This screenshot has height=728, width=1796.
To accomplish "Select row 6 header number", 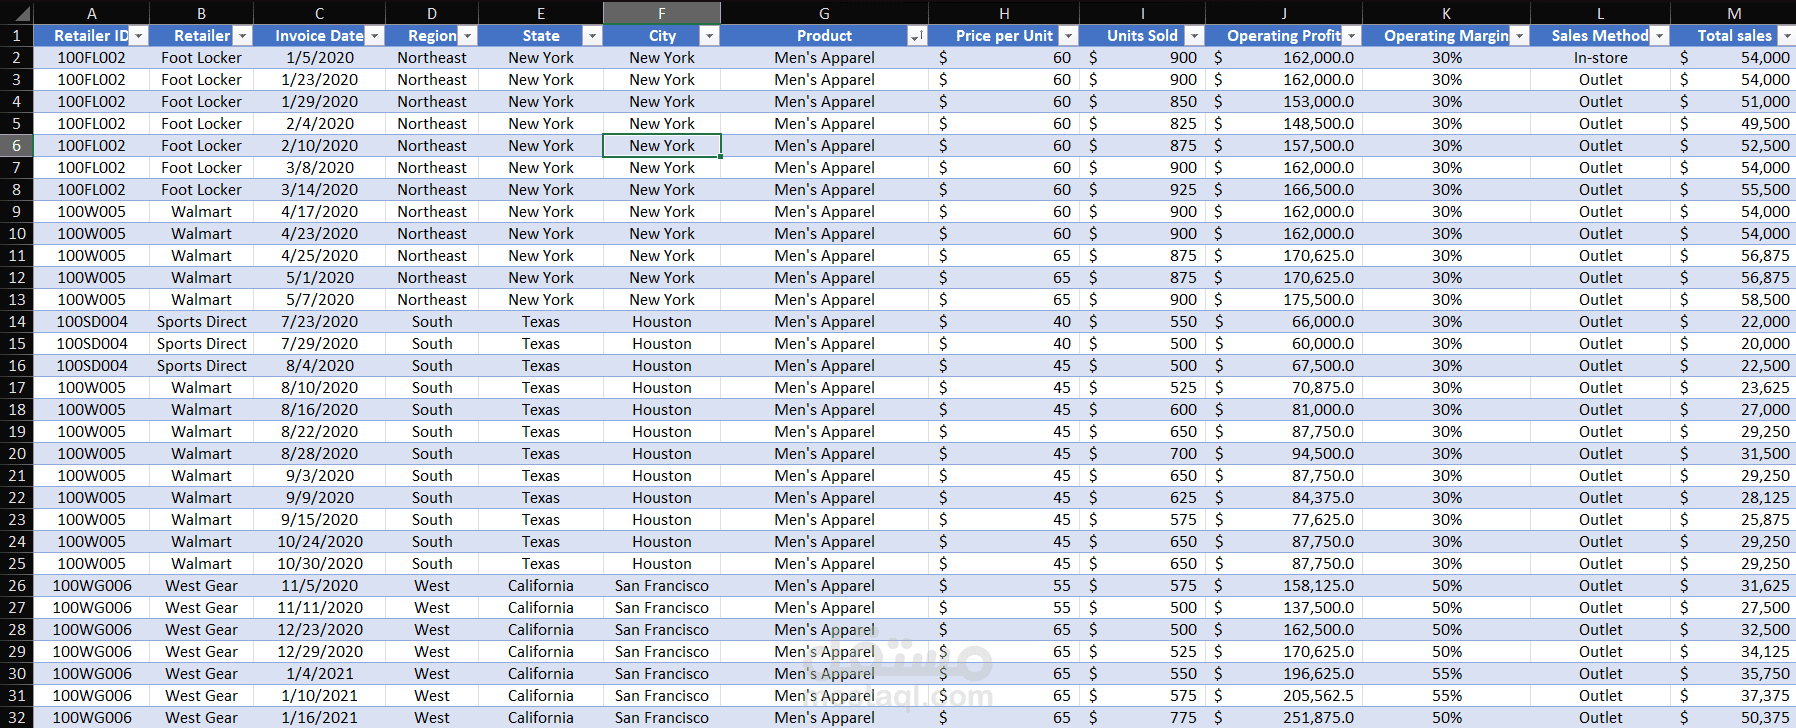I will tap(17, 145).
